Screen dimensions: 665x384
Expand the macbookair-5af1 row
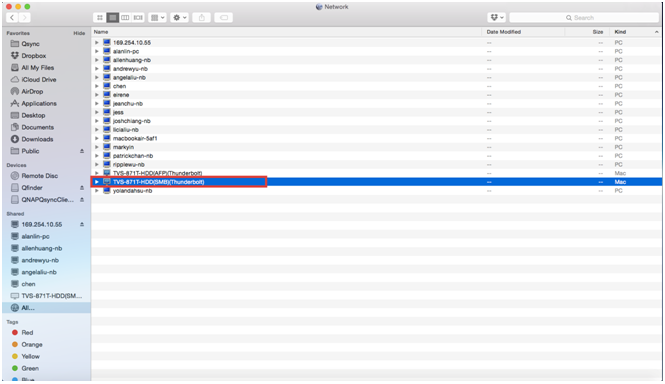(97, 138)
